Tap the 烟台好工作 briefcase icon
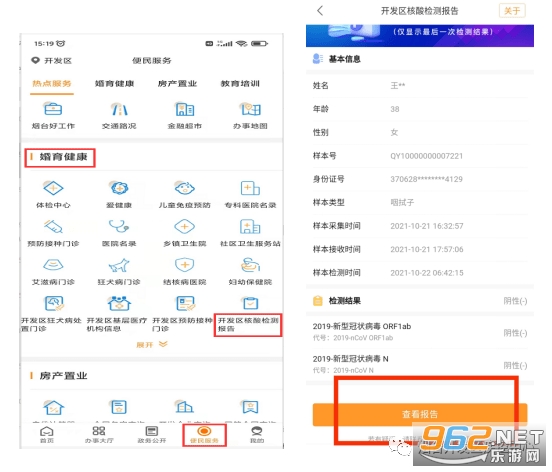Image resolution: width=552 pixels, height=472 pixels. tap(53, 109)
